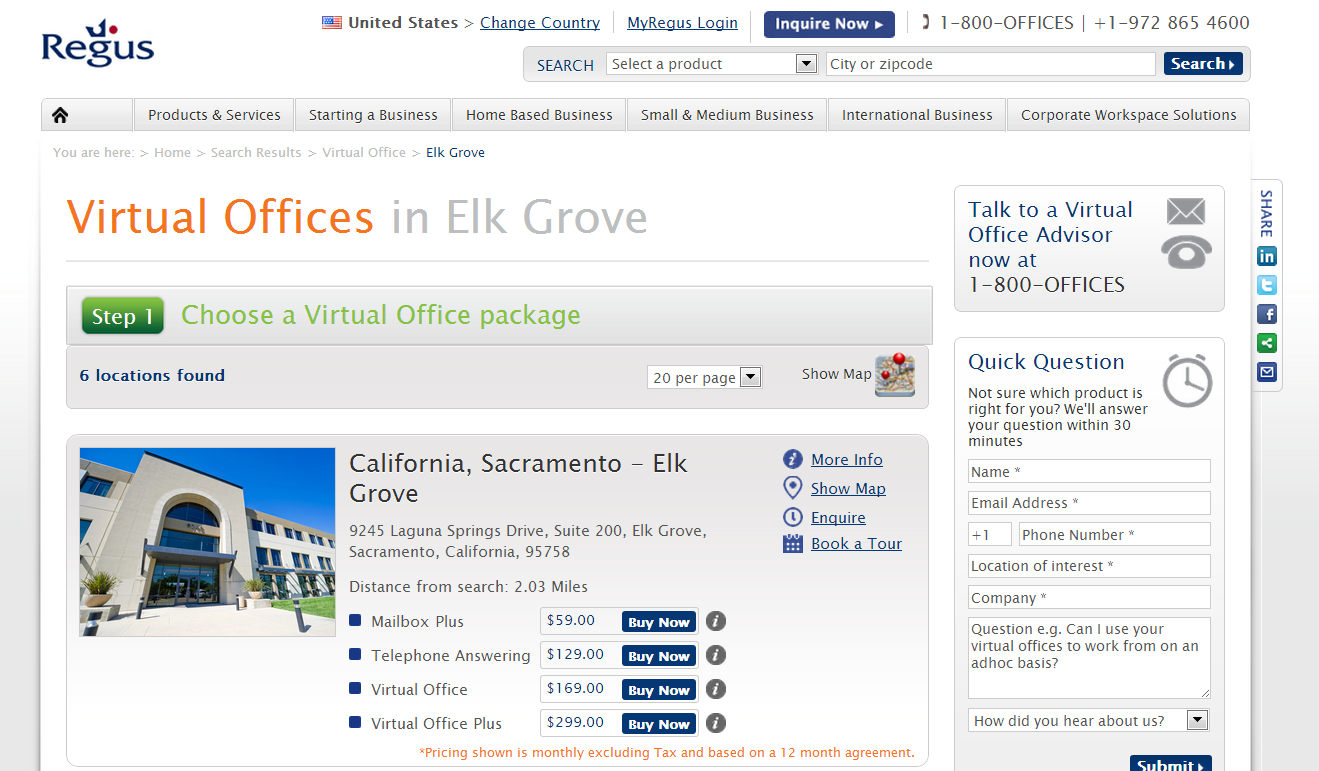Open info icon for Virtual Office Plus
This screenshot has height=771, width=1319.
pyautogui.click(x=716, y=723)
